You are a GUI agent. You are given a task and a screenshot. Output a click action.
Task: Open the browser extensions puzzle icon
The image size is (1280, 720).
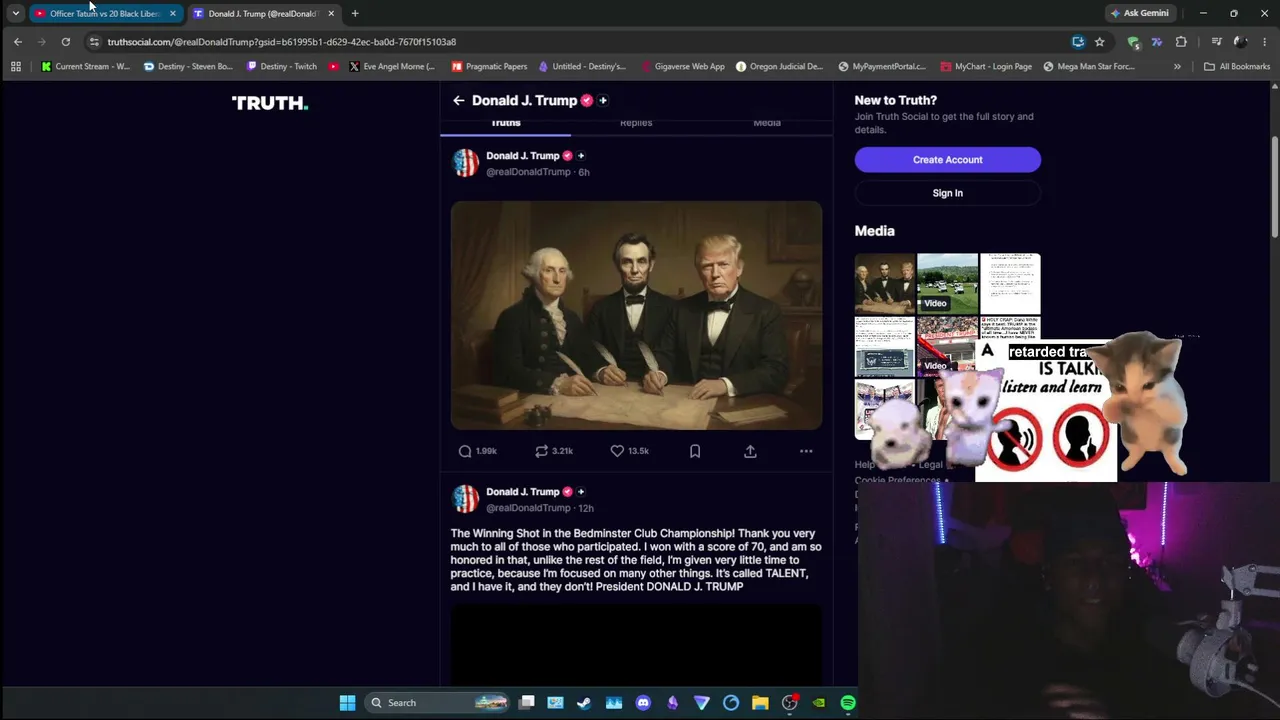click(x=1181, y=42)
